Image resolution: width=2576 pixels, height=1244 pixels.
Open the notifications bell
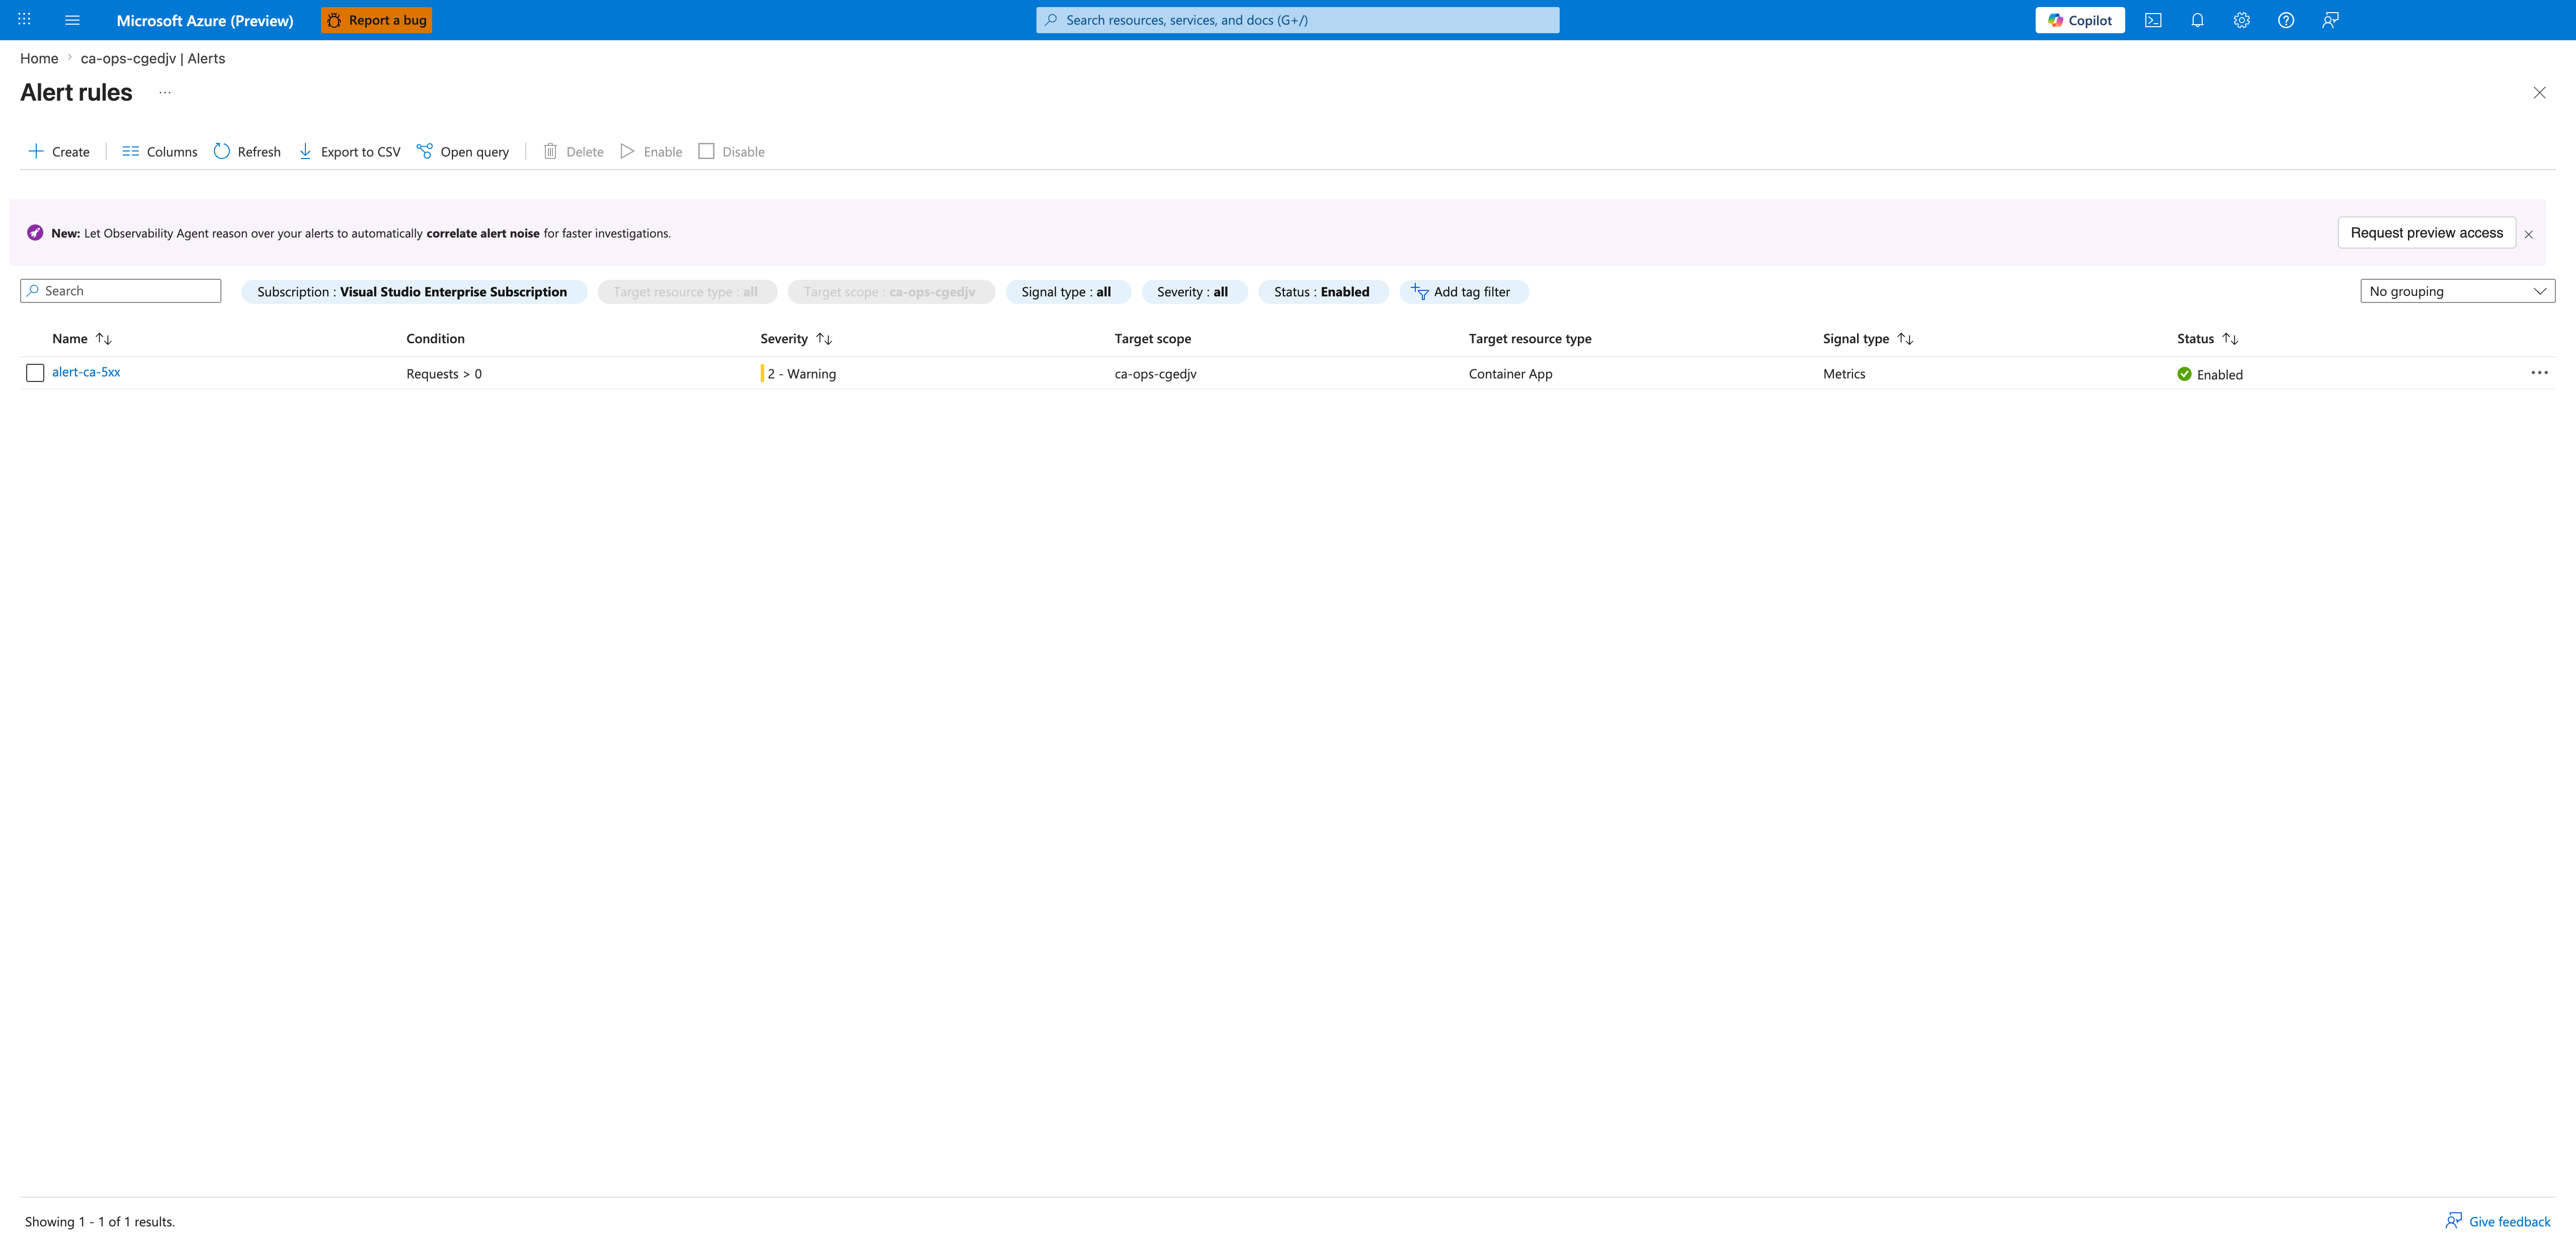click(2197, 20)
